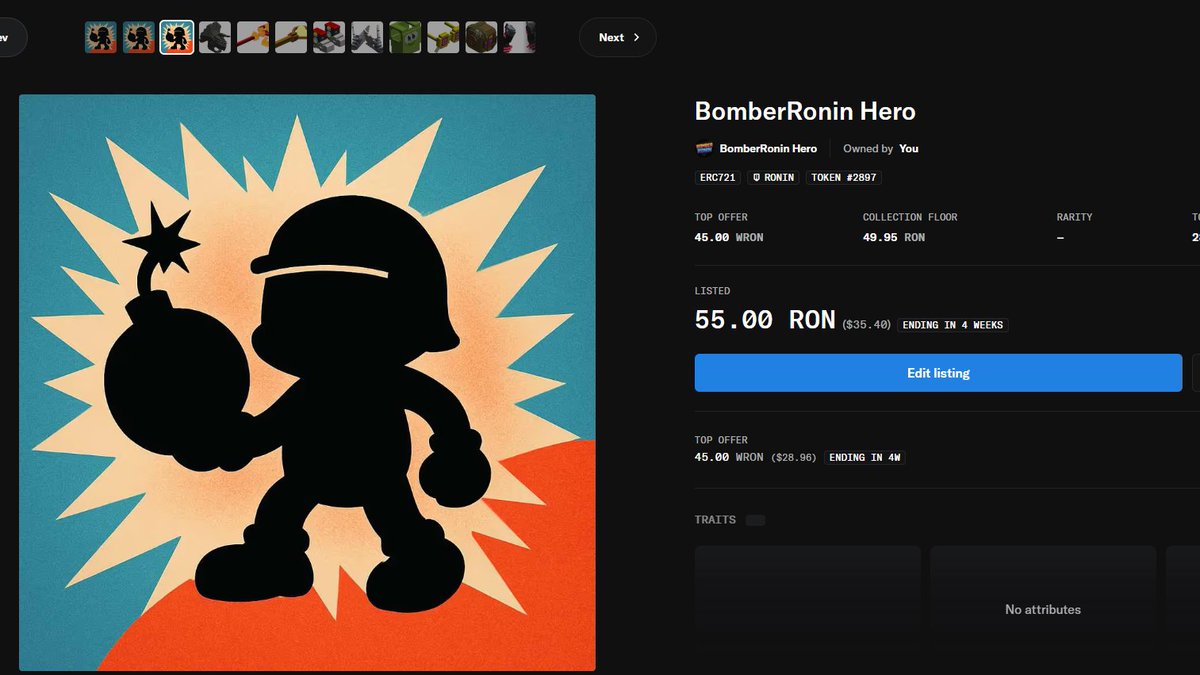Open the first BomberRonin Hero silhouette thumbnail
1200x675 pixels.
100,36
